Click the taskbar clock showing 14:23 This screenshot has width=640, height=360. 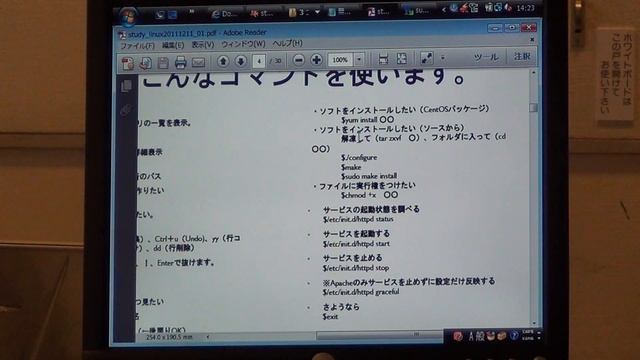point(525,8)
